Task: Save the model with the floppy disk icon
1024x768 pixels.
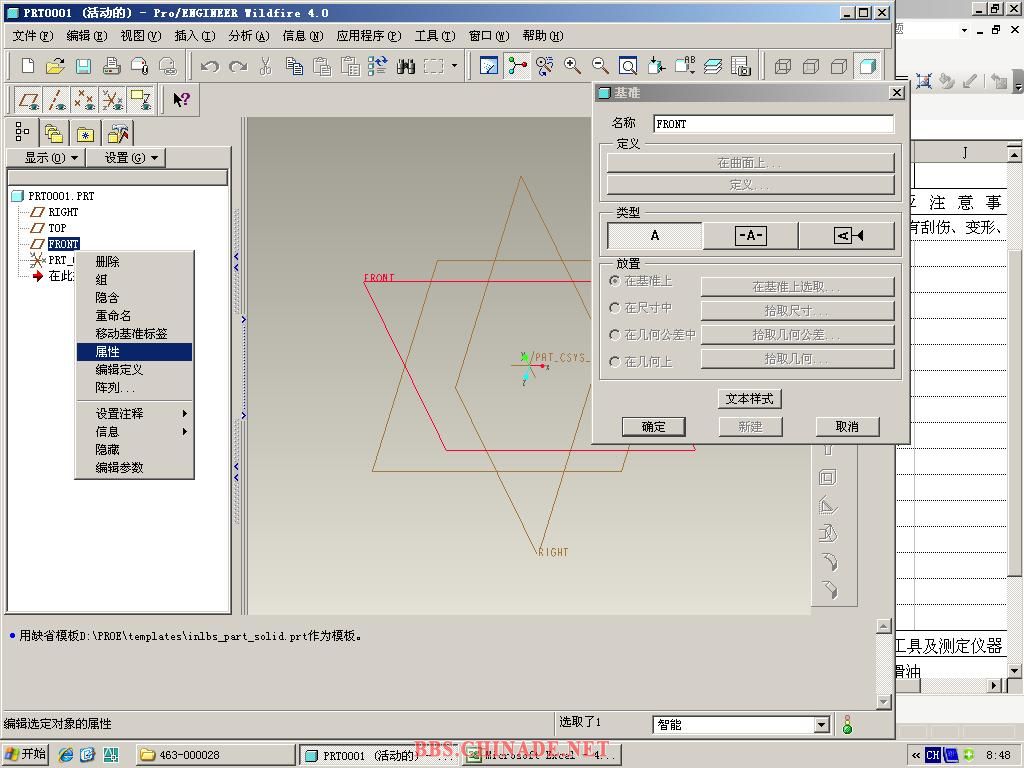Action: [x=83, y=66]
